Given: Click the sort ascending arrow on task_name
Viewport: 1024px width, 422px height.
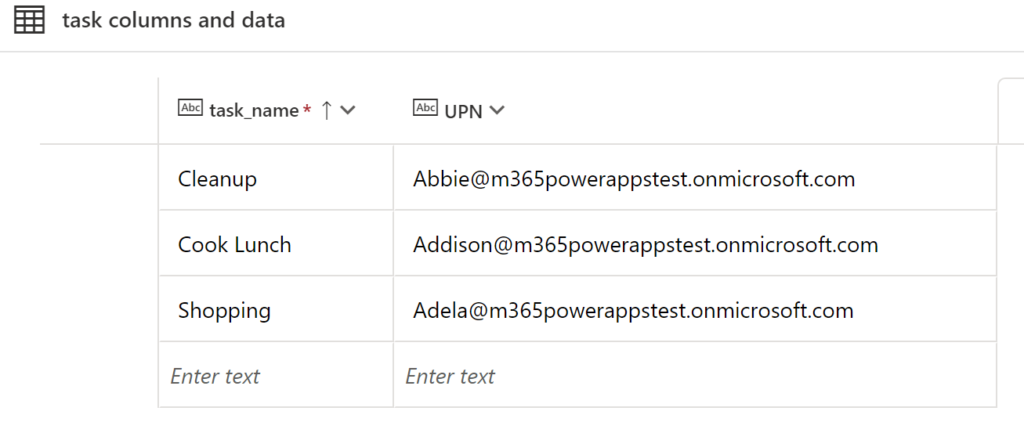Looking at the screenshot, I should (x=326, y=111).
